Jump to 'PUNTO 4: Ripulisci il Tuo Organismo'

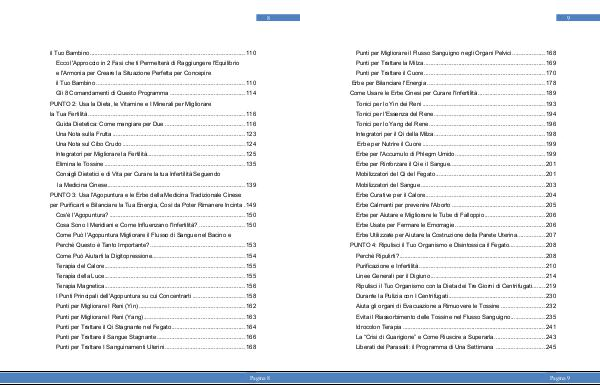453,245
